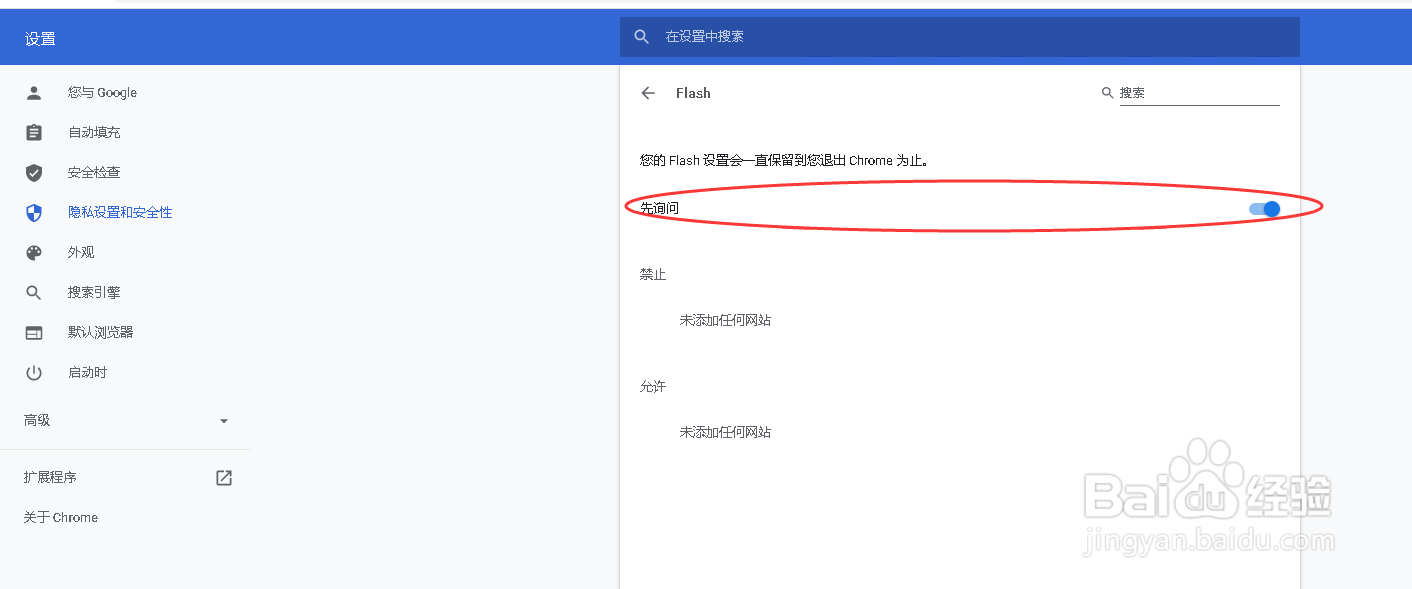
Task: Click the browser window icon for 默认浏览器
Action: click(x=34, y=333)
